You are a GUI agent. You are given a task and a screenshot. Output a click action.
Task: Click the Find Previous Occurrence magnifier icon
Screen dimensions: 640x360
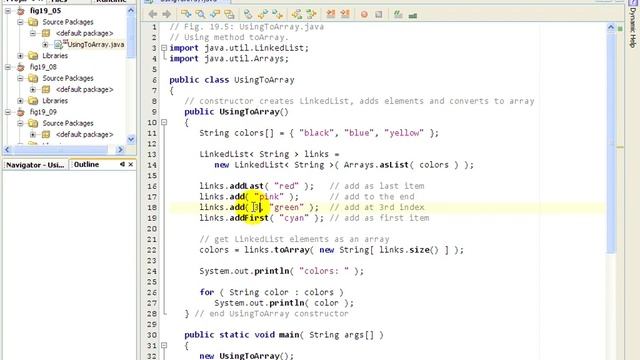click(x=200, y=15)
